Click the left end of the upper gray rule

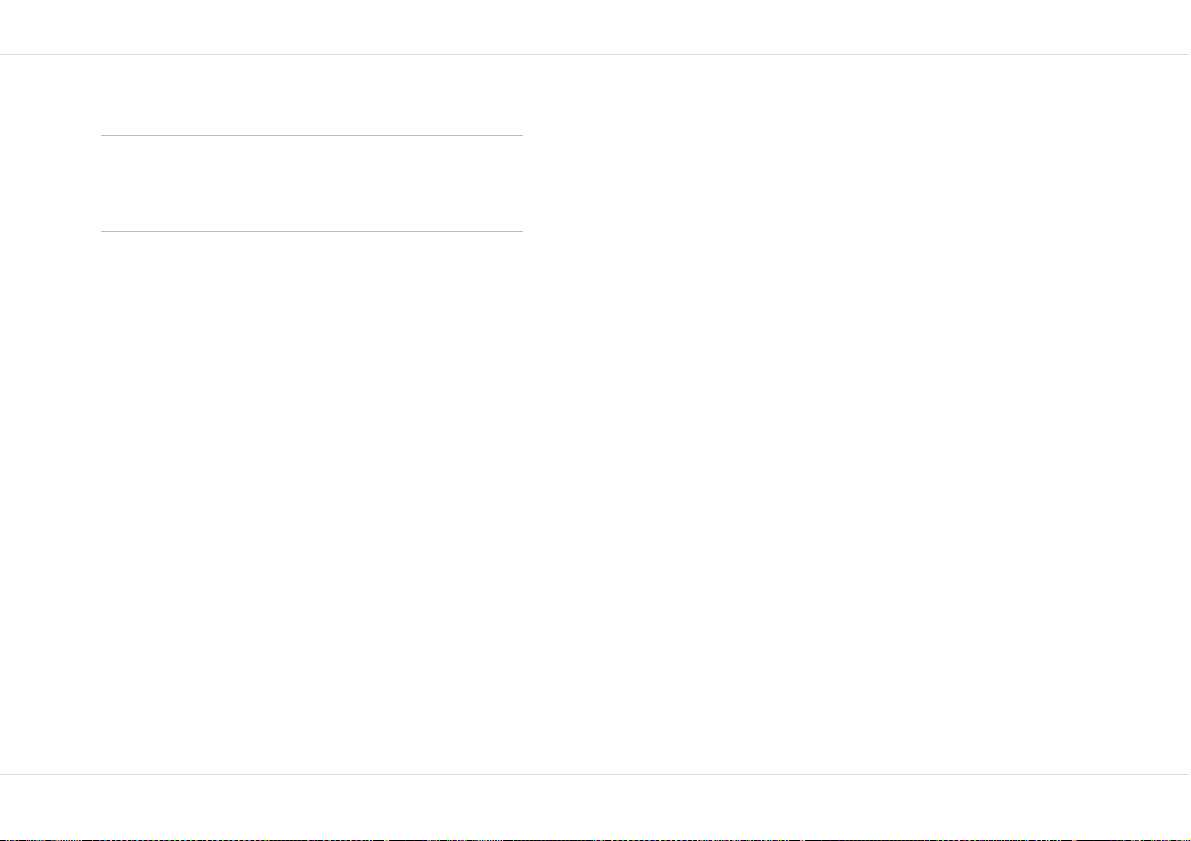(x=104, y=135)
